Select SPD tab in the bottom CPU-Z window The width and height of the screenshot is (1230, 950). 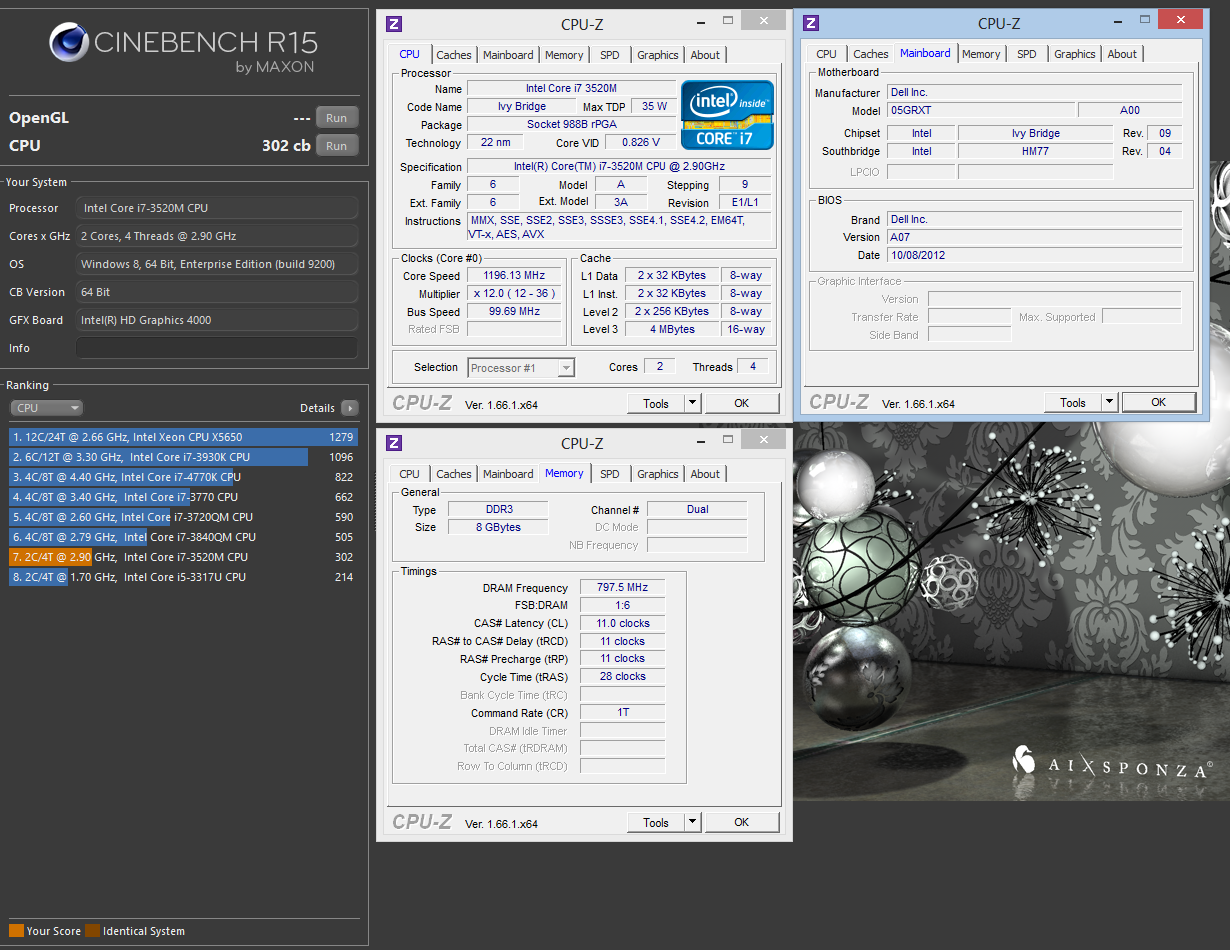610,474
